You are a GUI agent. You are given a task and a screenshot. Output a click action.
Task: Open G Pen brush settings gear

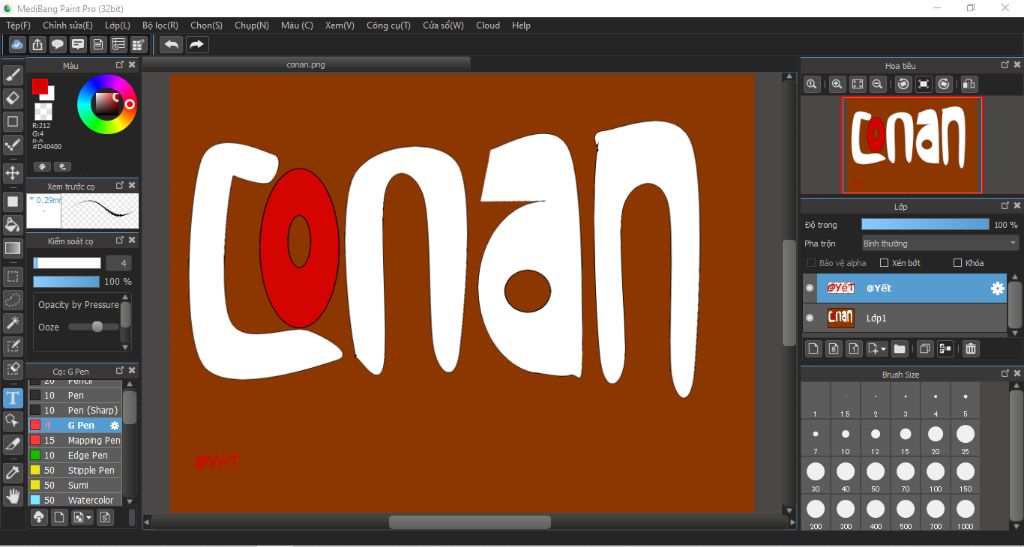tap(115, 426)
